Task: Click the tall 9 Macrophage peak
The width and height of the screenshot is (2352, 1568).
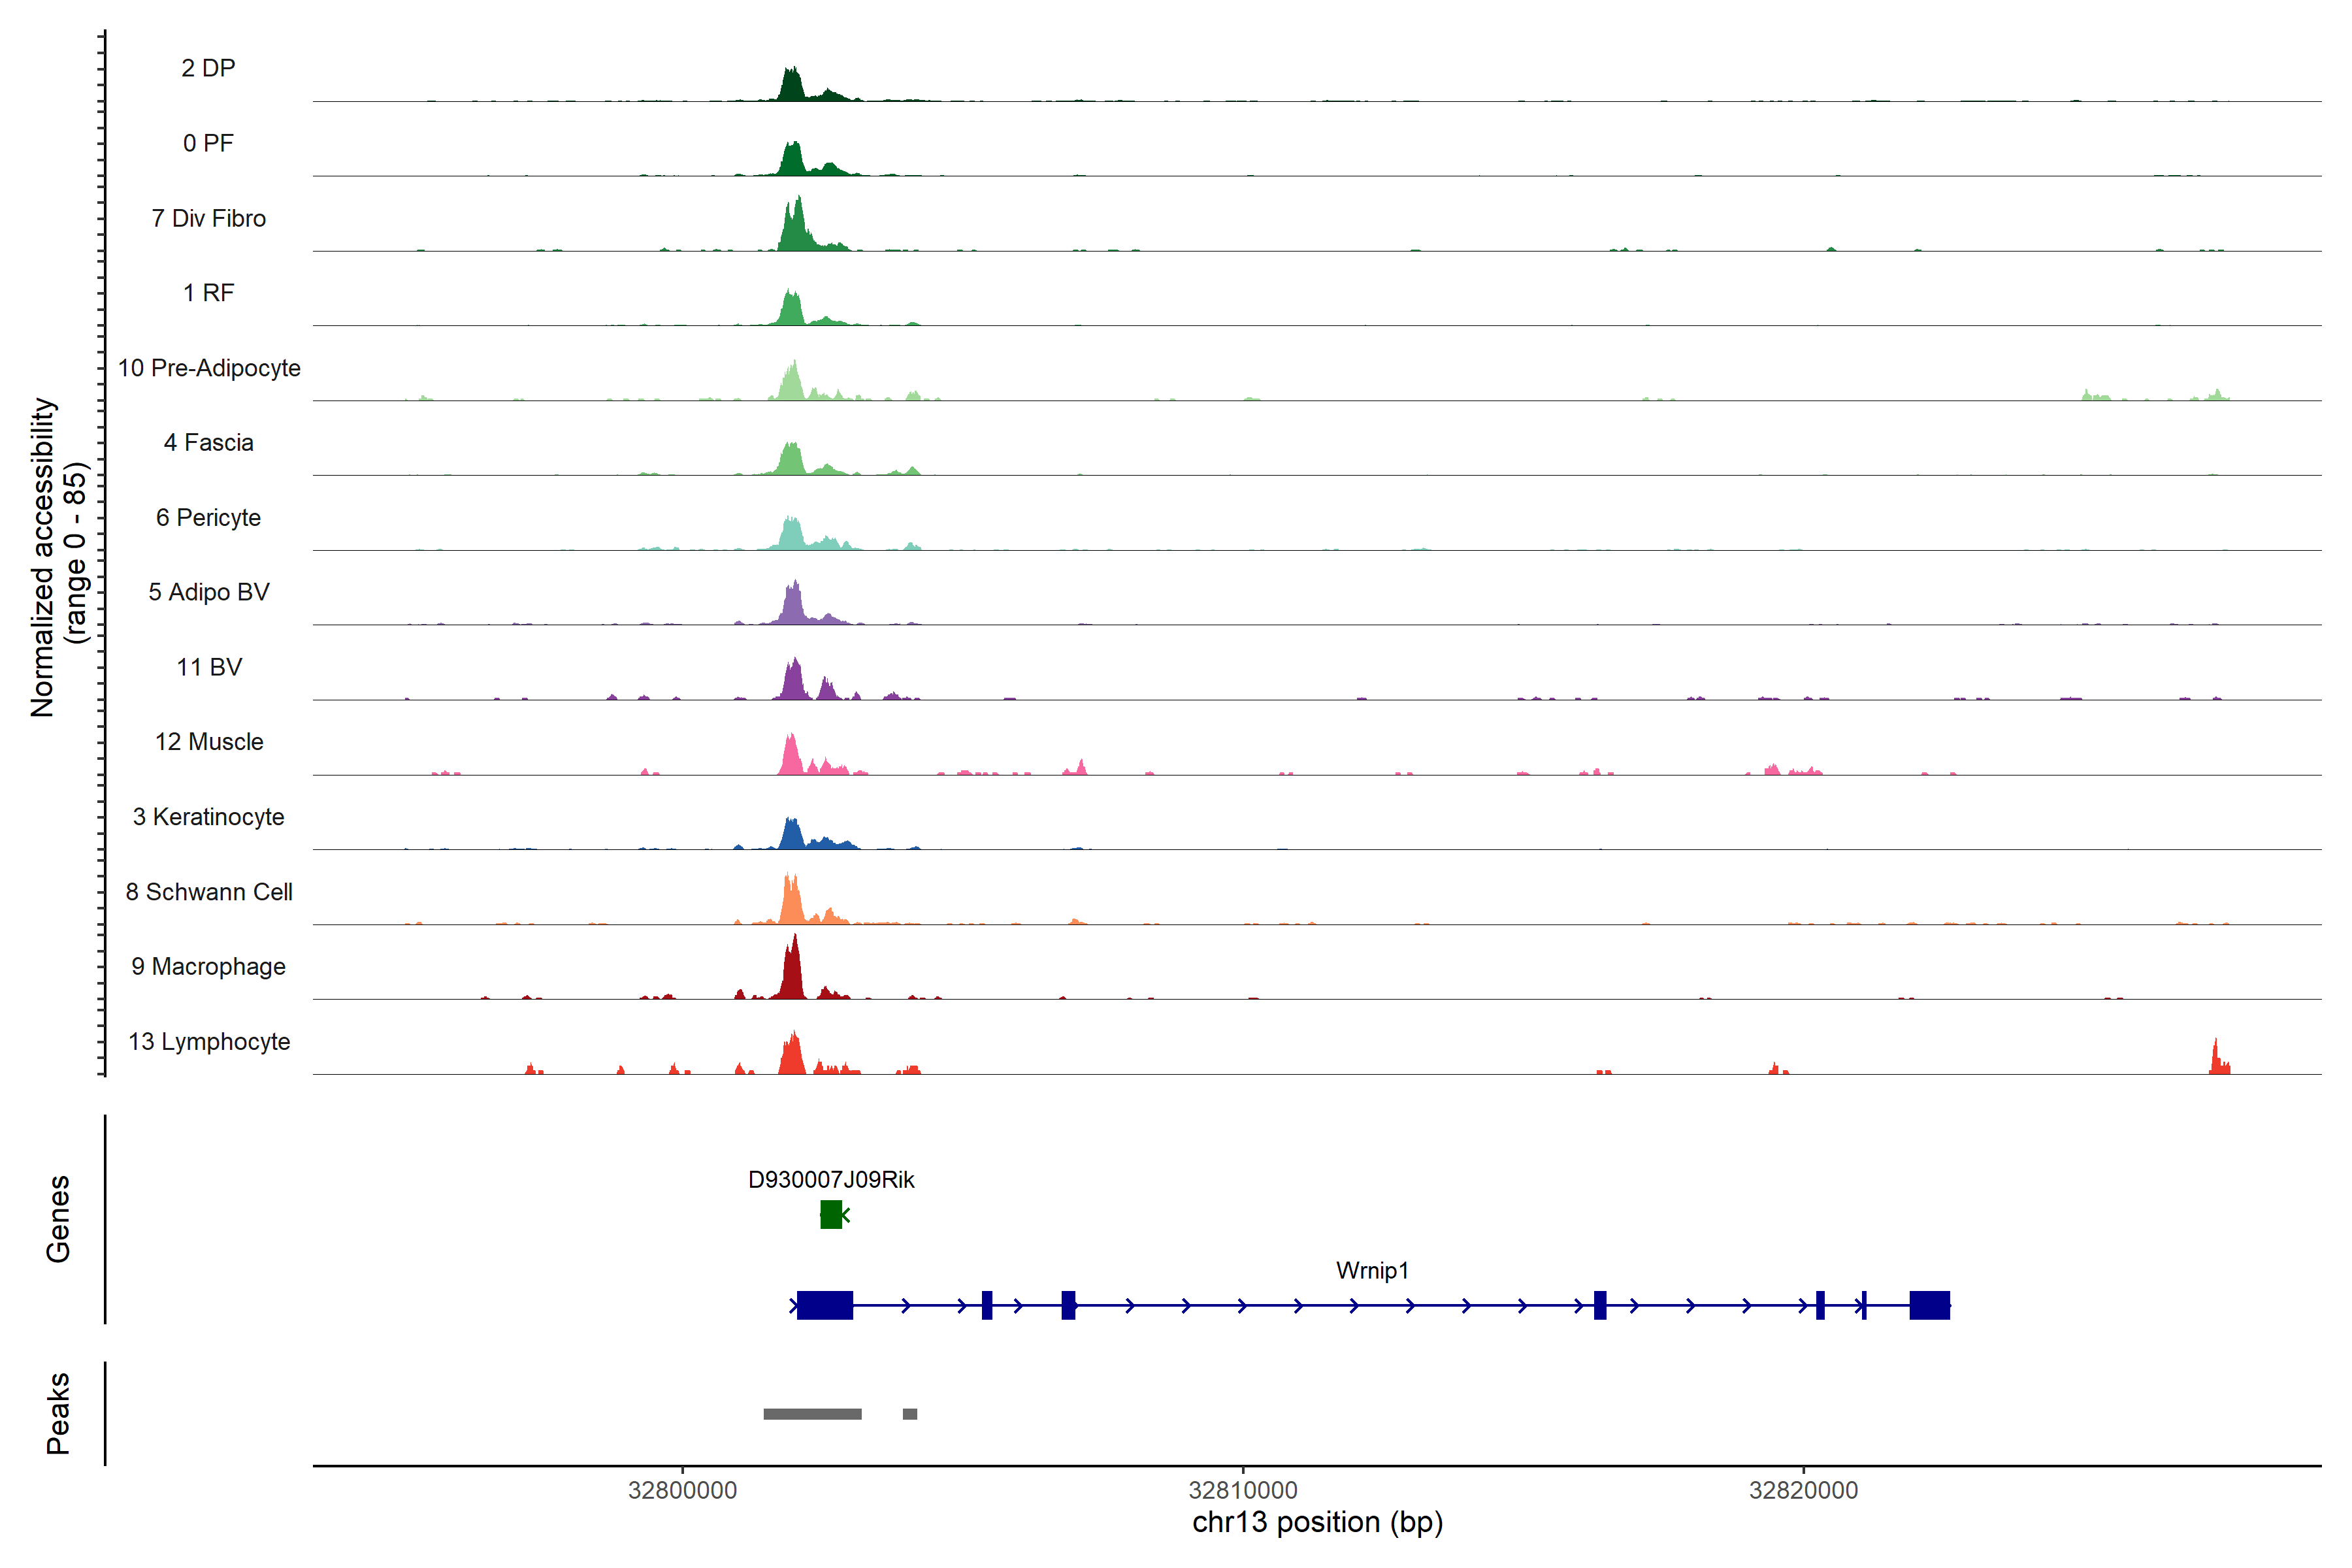Action: pyautogui.click(x=792, y=975)
